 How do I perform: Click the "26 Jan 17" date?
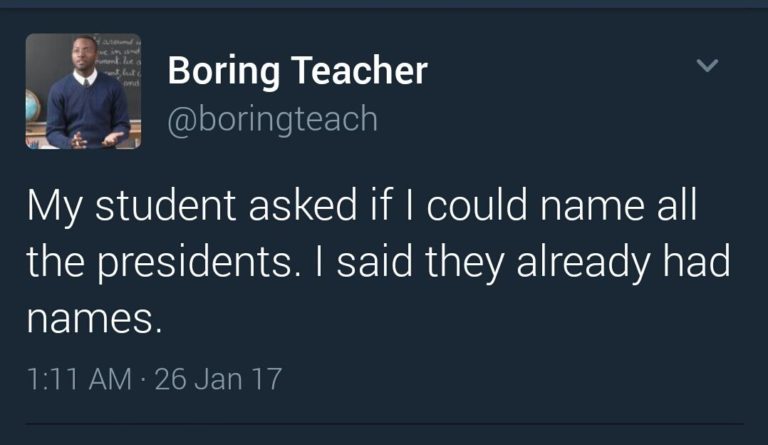[x=219, y=380]
